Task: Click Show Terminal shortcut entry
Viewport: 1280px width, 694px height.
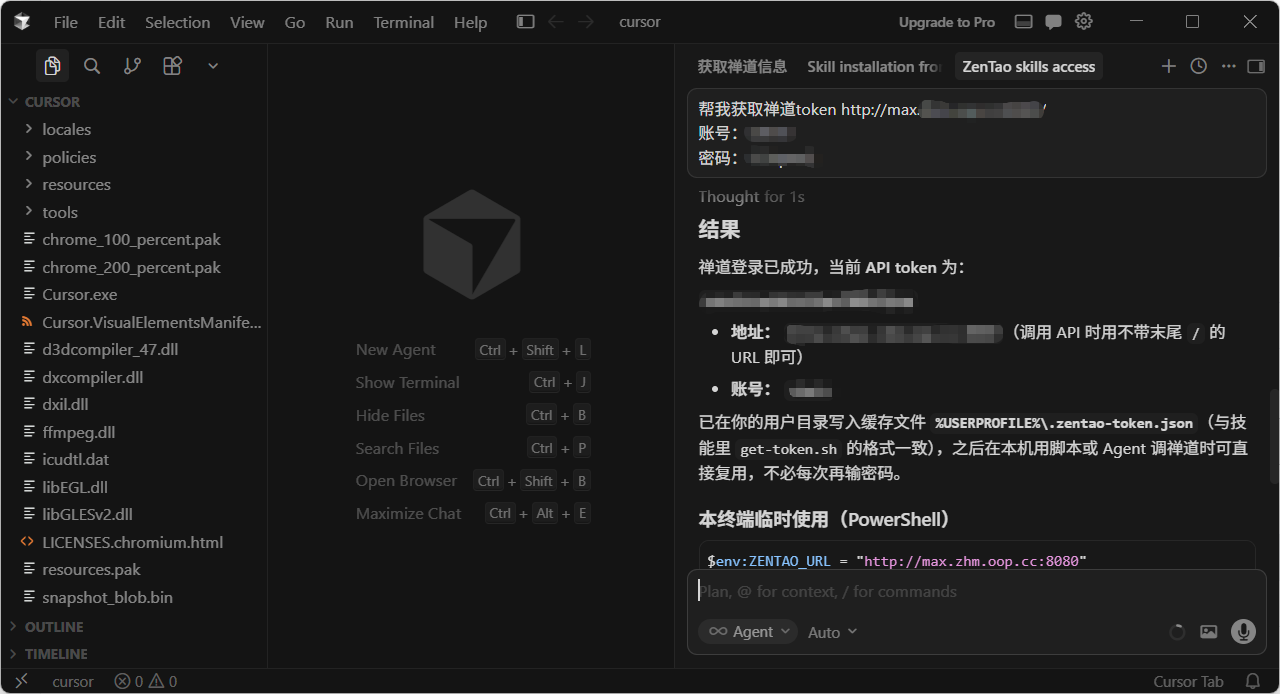Action: pos(472,382)
